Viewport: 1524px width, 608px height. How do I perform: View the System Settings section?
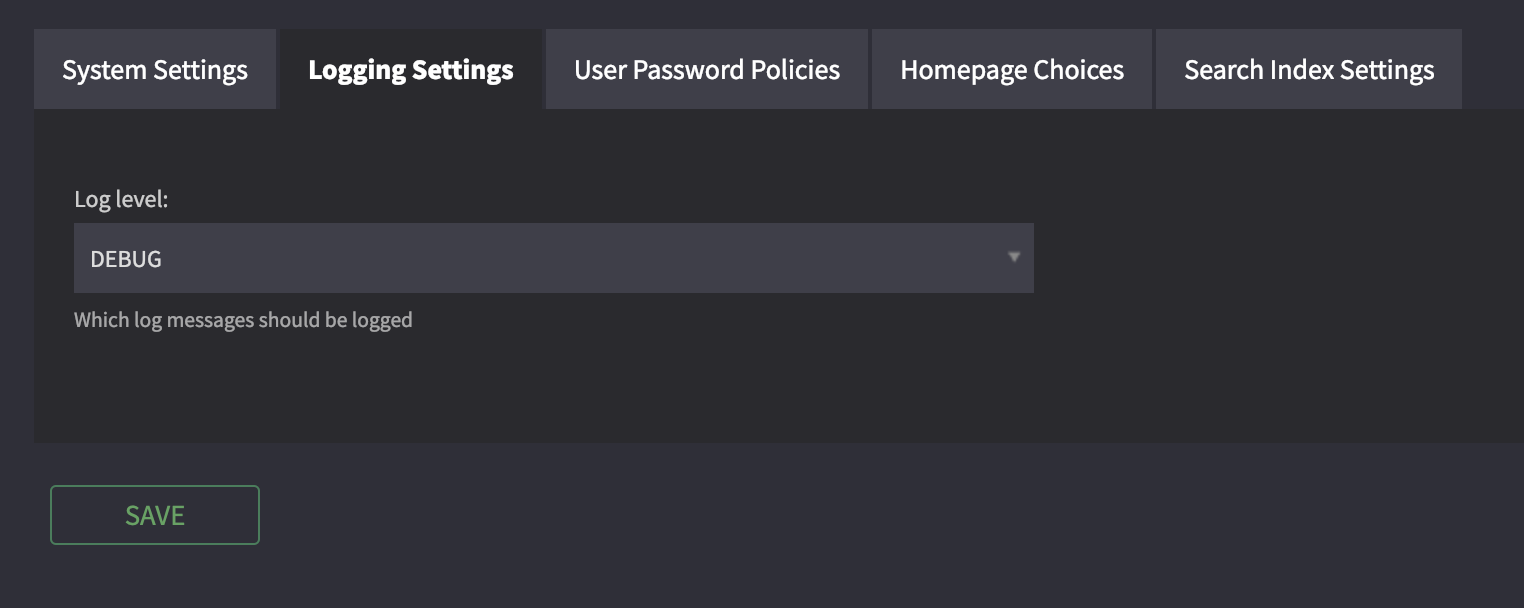pyautogui.click(x=155, y=69)
